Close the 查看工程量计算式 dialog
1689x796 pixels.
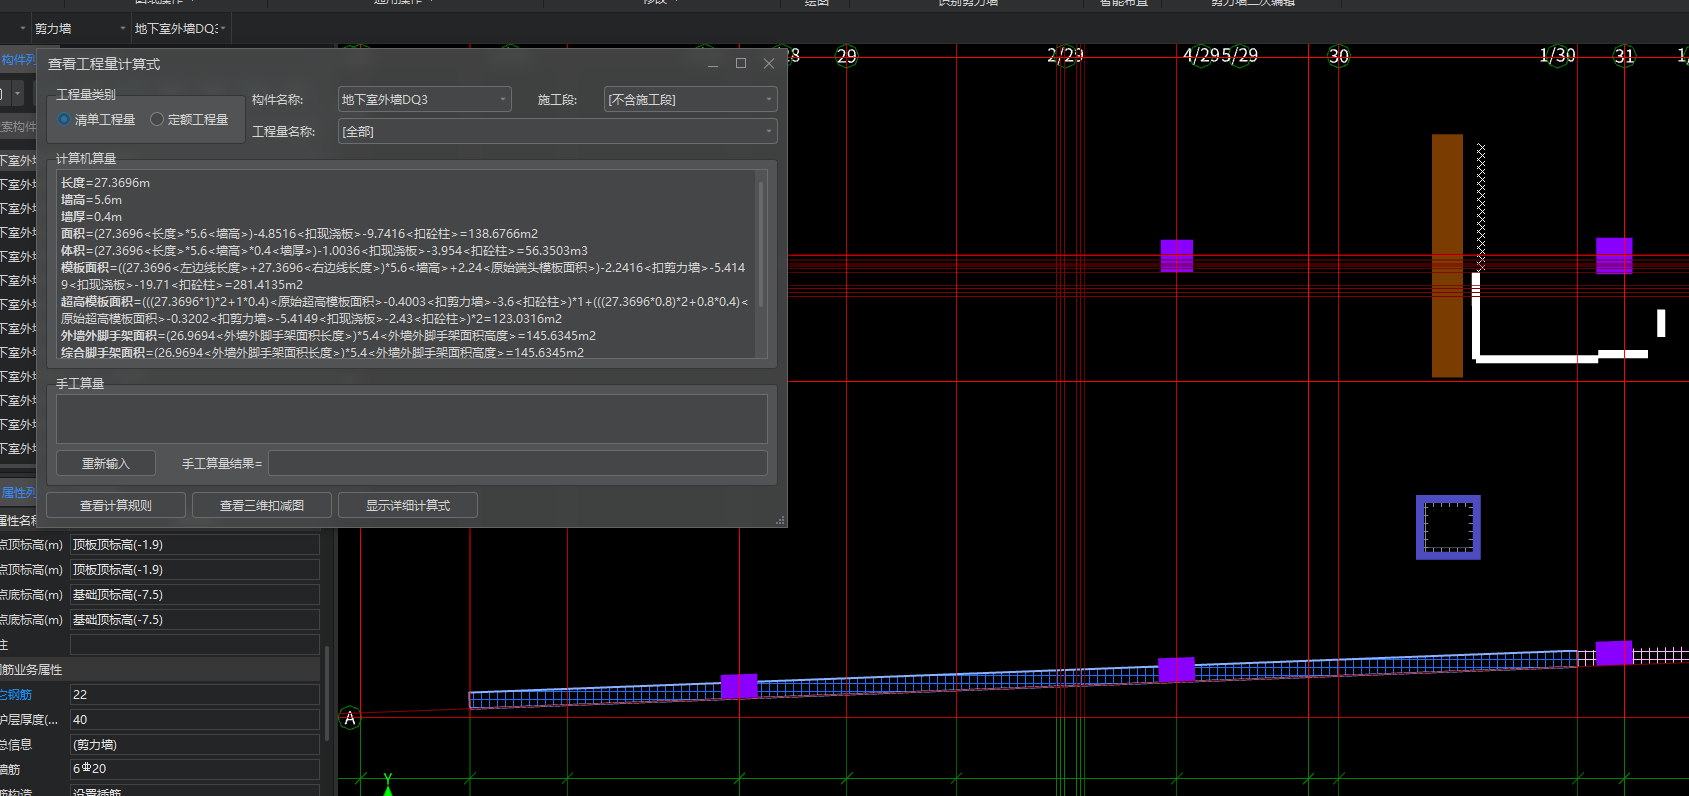coord(769,63)
